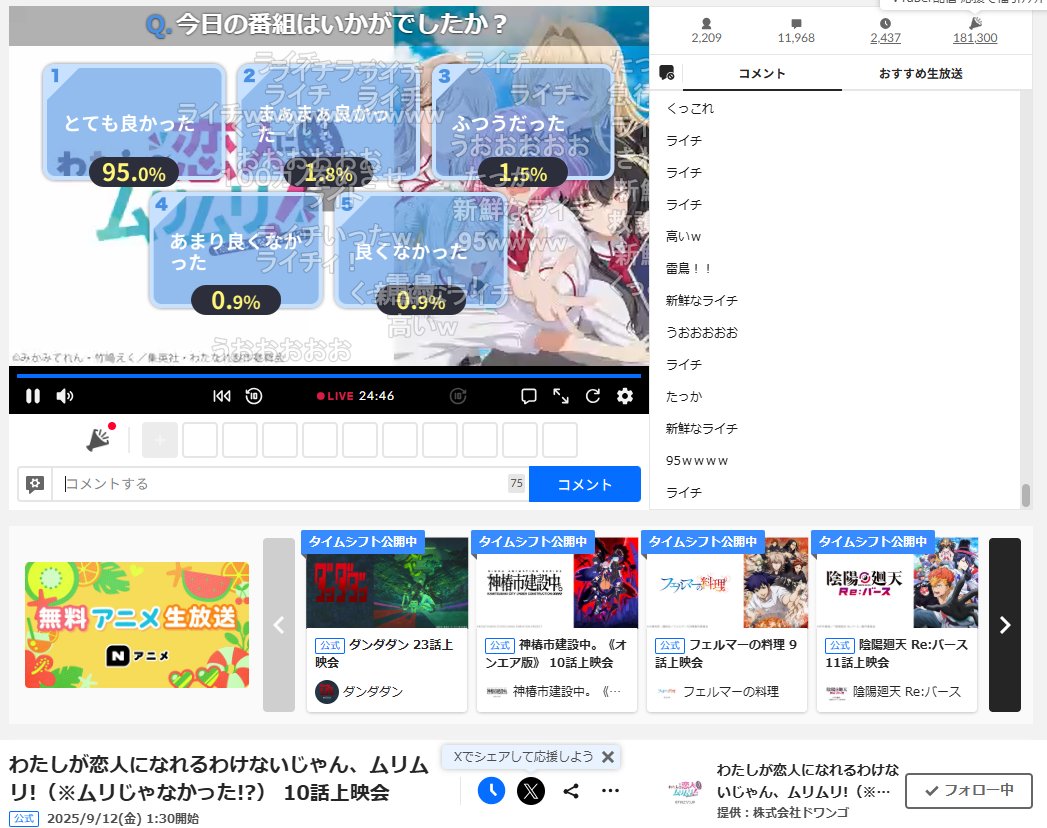Toggle comment overlay display icon

[528, 396]
